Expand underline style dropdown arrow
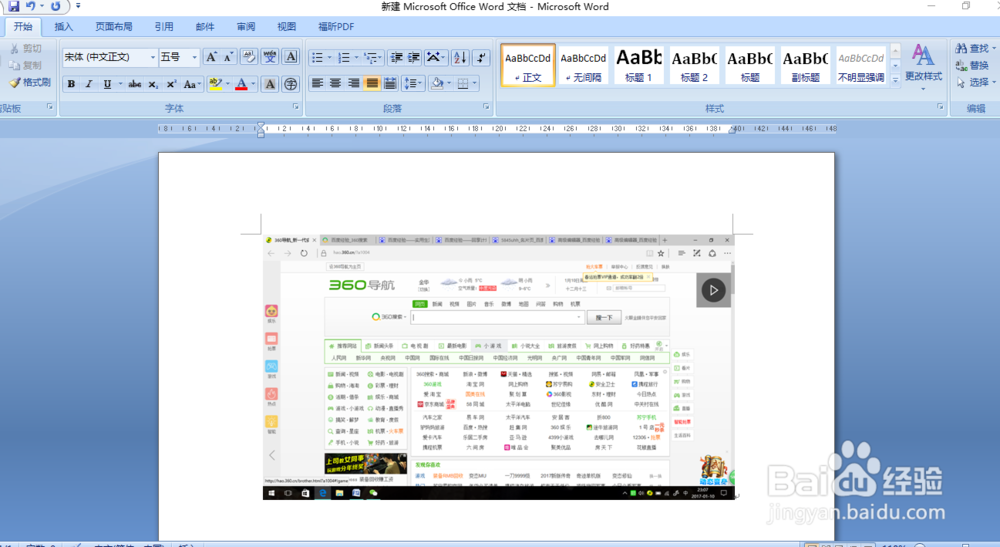 (x=120, y=84)
